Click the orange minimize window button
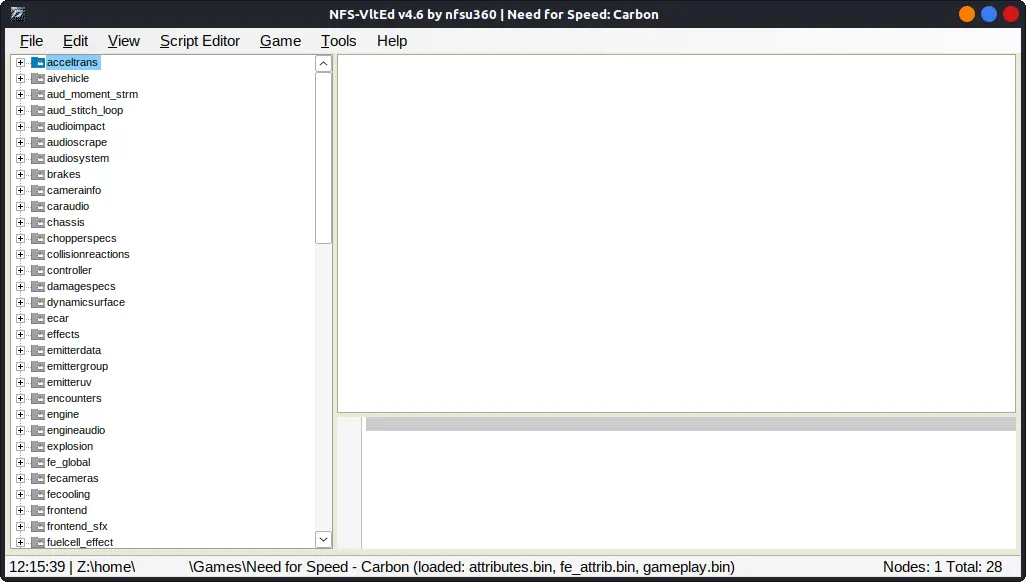 point(966,14)
